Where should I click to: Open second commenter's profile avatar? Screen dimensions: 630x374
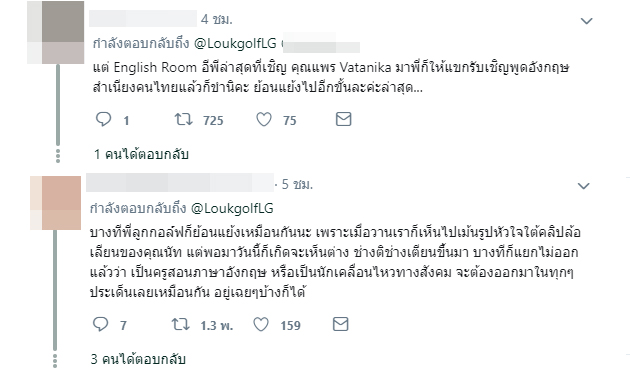pos(55,203)
